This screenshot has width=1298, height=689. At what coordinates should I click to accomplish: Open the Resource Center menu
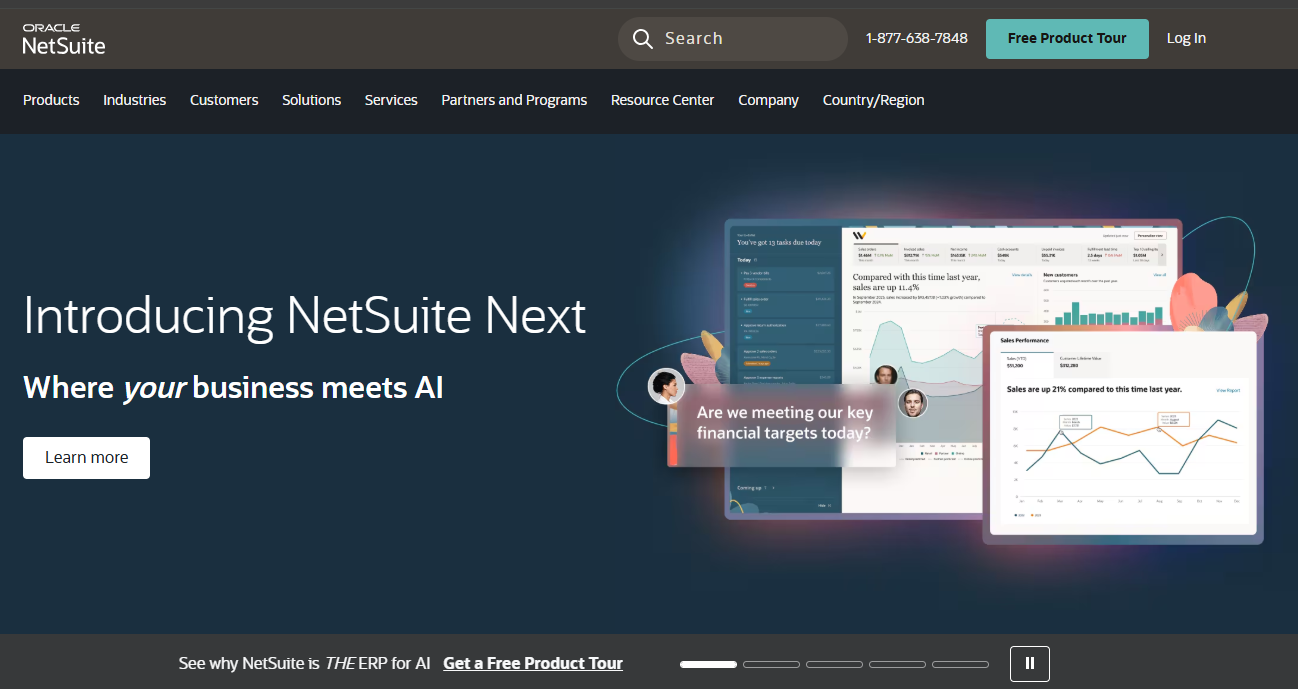tap(662, 100)
